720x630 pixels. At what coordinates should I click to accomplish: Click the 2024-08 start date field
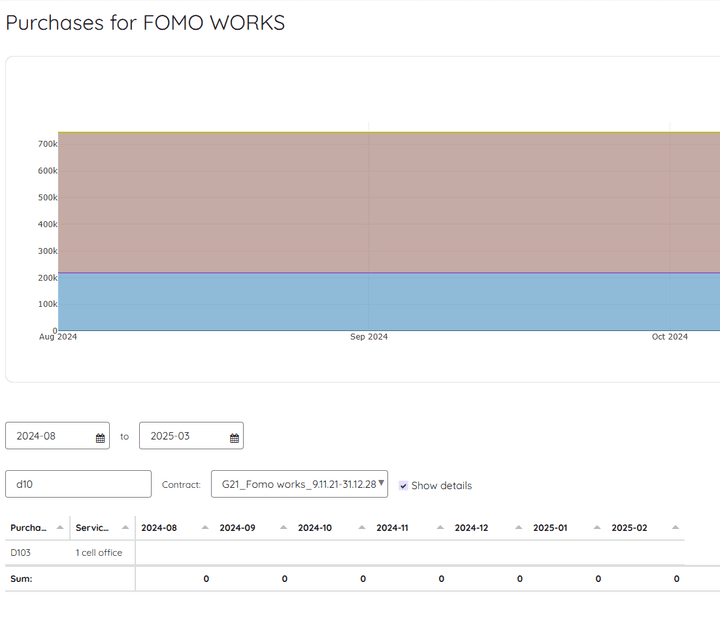[50, 436]
